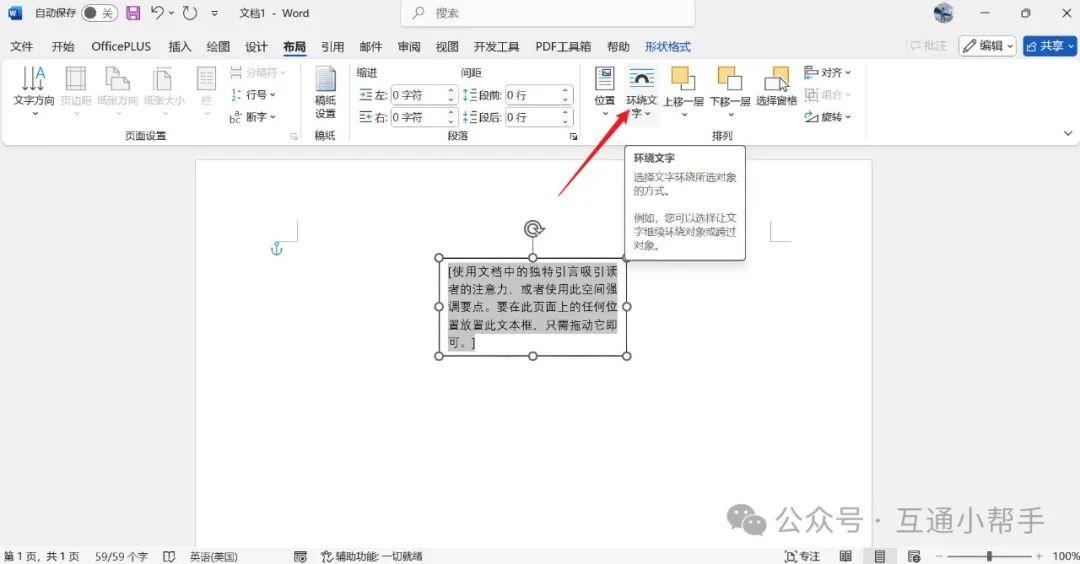Viewport: 1080px width, 564px height.
Task: Click the 编辑 editing mode button
Action: click(988, 46)
